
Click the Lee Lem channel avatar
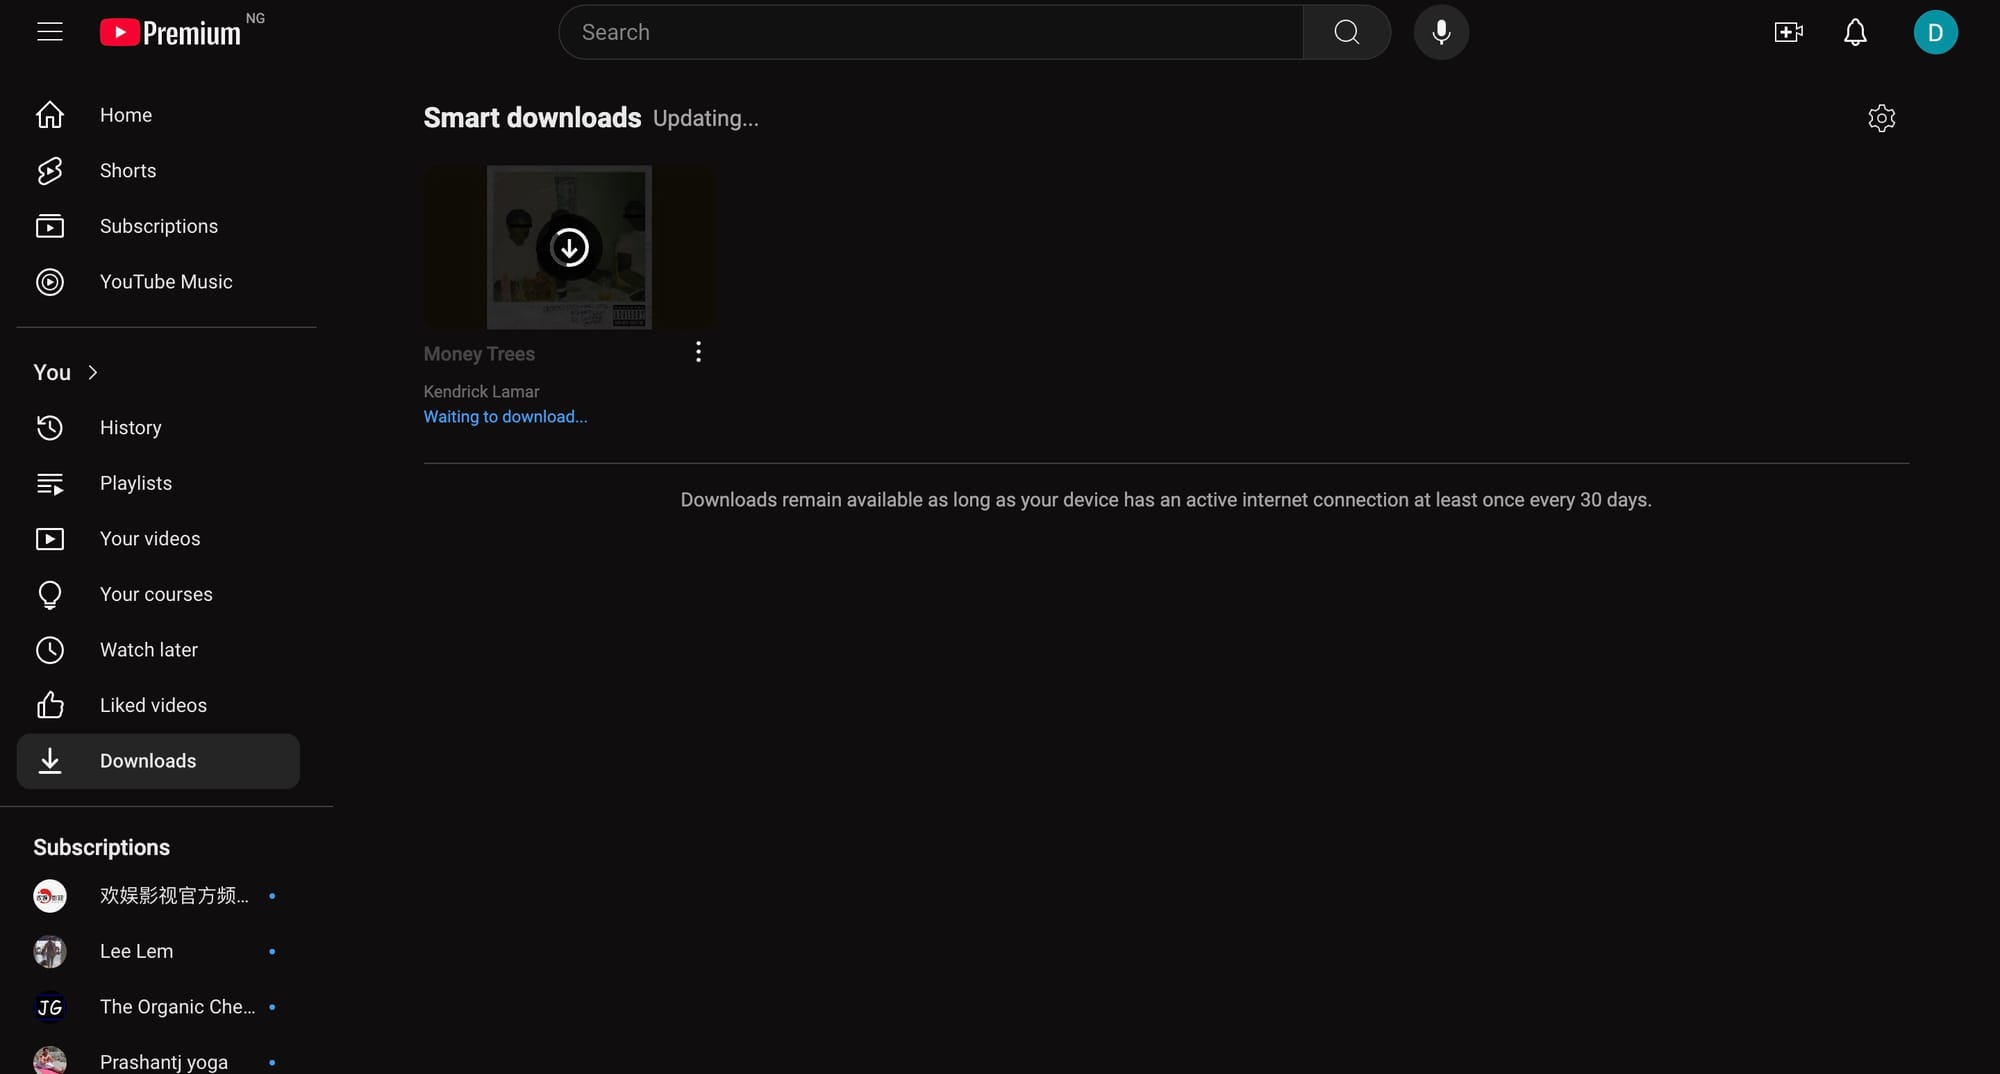50,951
